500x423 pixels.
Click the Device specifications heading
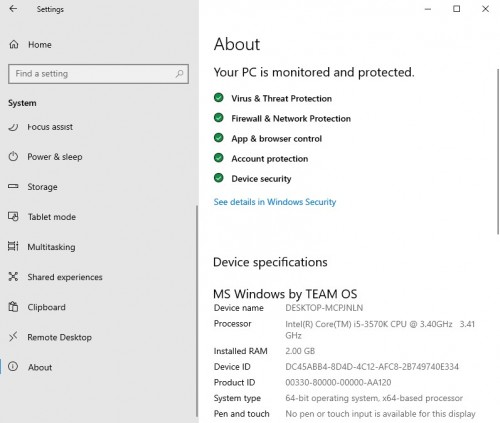pos(270,262)
